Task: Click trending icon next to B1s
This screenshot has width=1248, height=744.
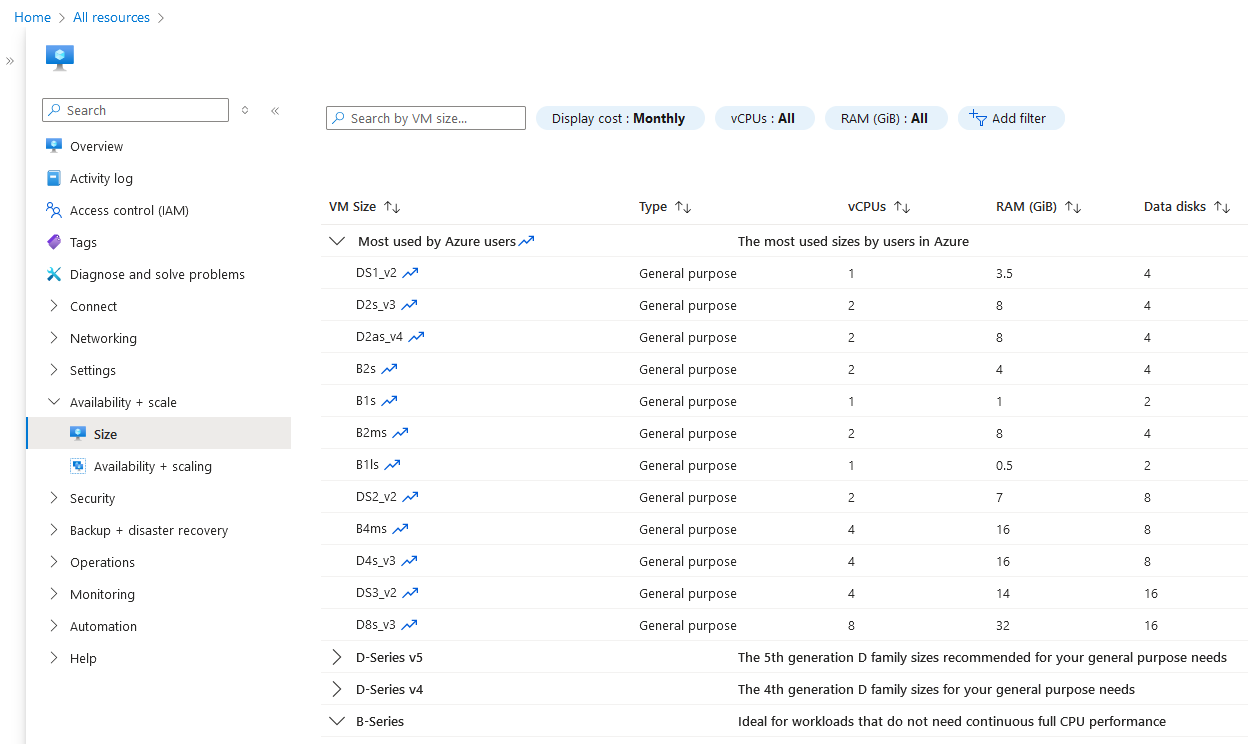Action: [x=389, y=400]
